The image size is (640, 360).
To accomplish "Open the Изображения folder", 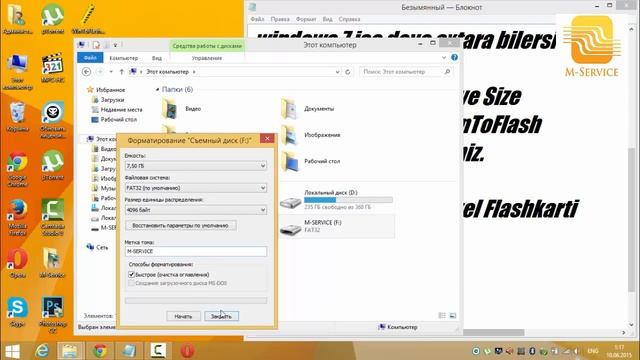I will [311, 135].
